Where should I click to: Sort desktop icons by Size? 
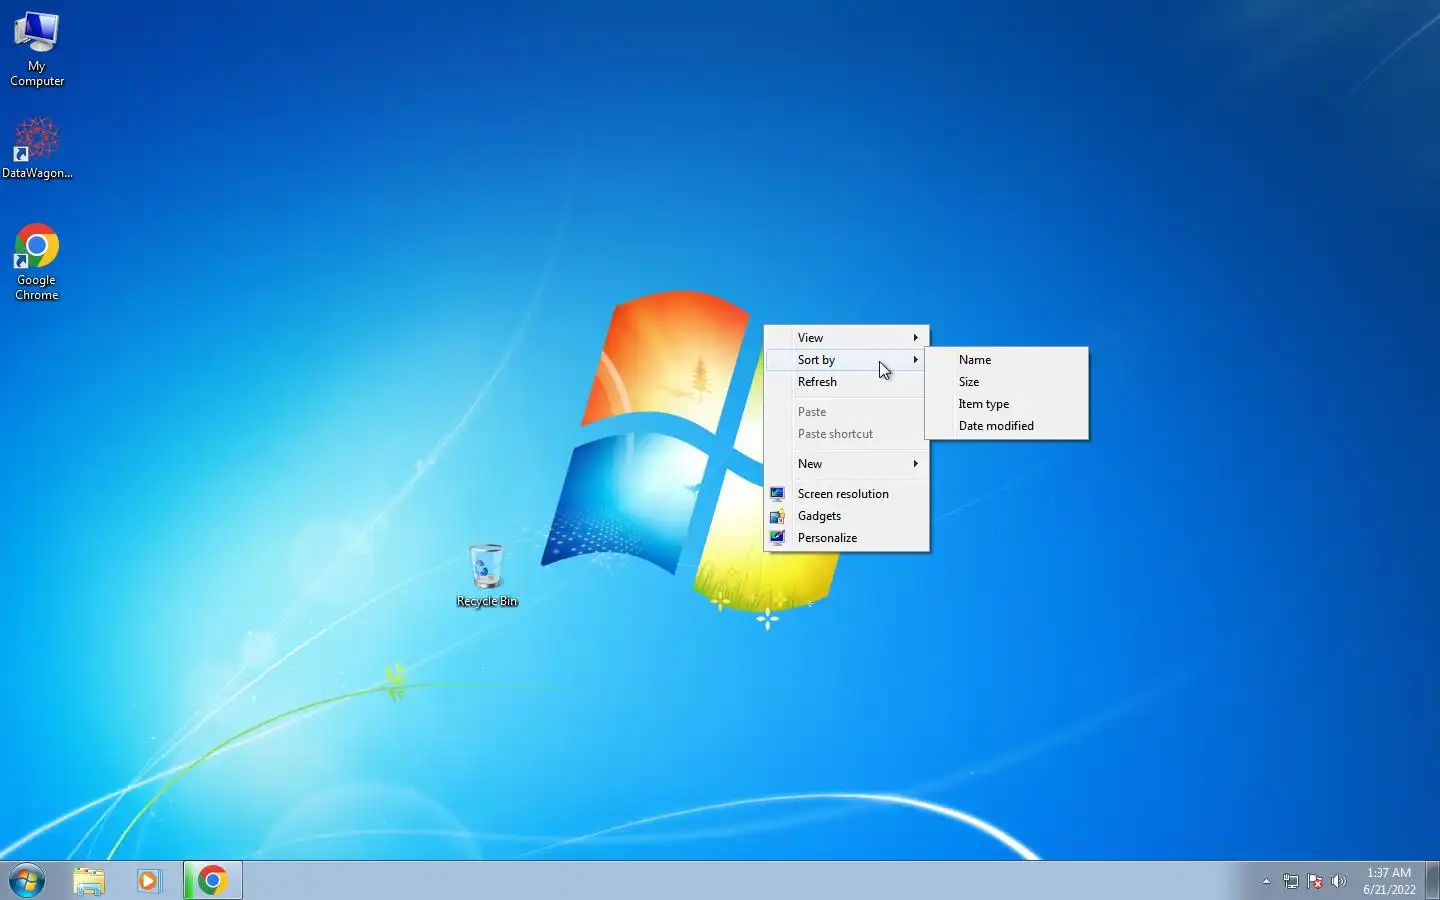[x=1007, y=382]
